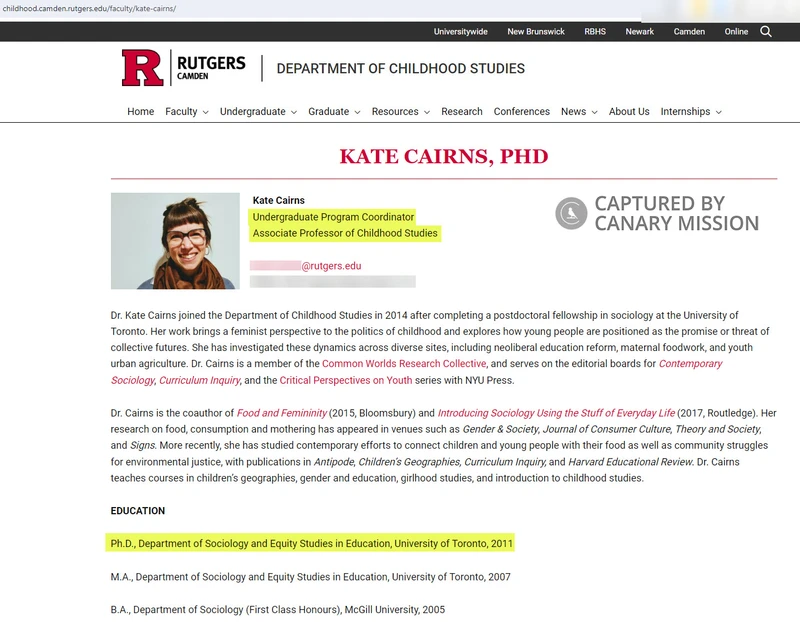Open Food and Femininity book link
Viewport: 800px width, 622px height.
[x=282, y=413]
